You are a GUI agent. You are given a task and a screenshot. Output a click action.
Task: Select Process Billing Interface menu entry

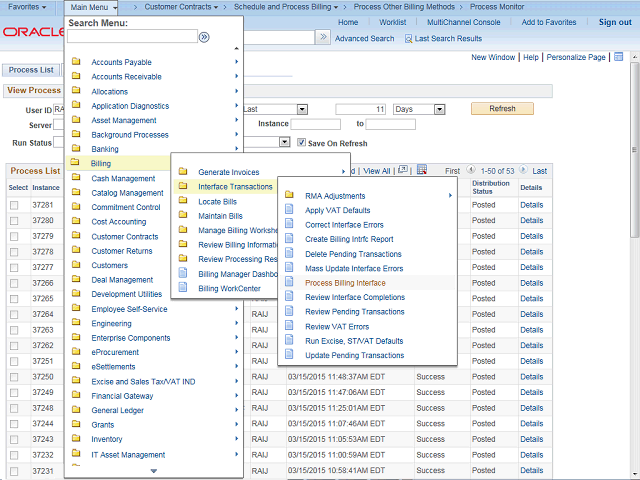(x=345, y=283)
